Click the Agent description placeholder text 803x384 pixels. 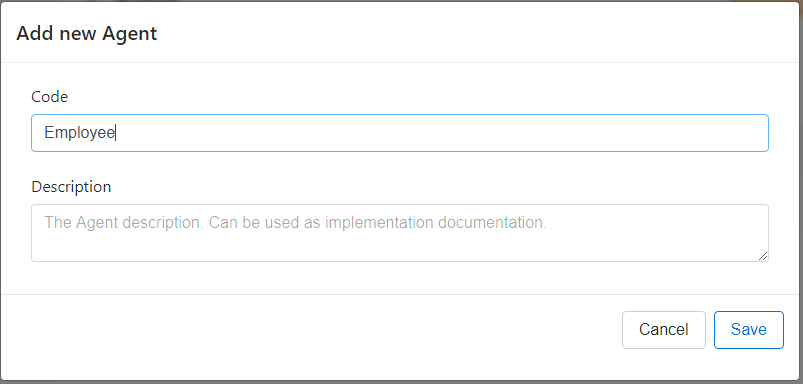tap(295, 223)
